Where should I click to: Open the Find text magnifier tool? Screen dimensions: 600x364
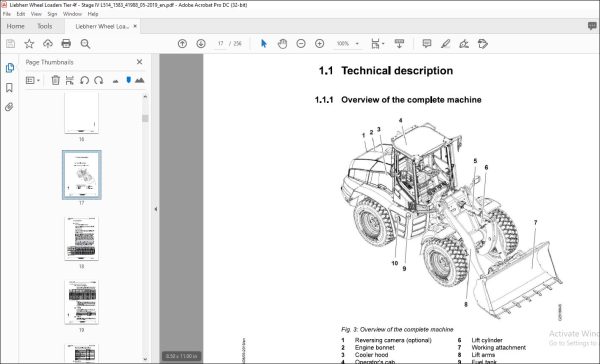click(x=85, y=44)
